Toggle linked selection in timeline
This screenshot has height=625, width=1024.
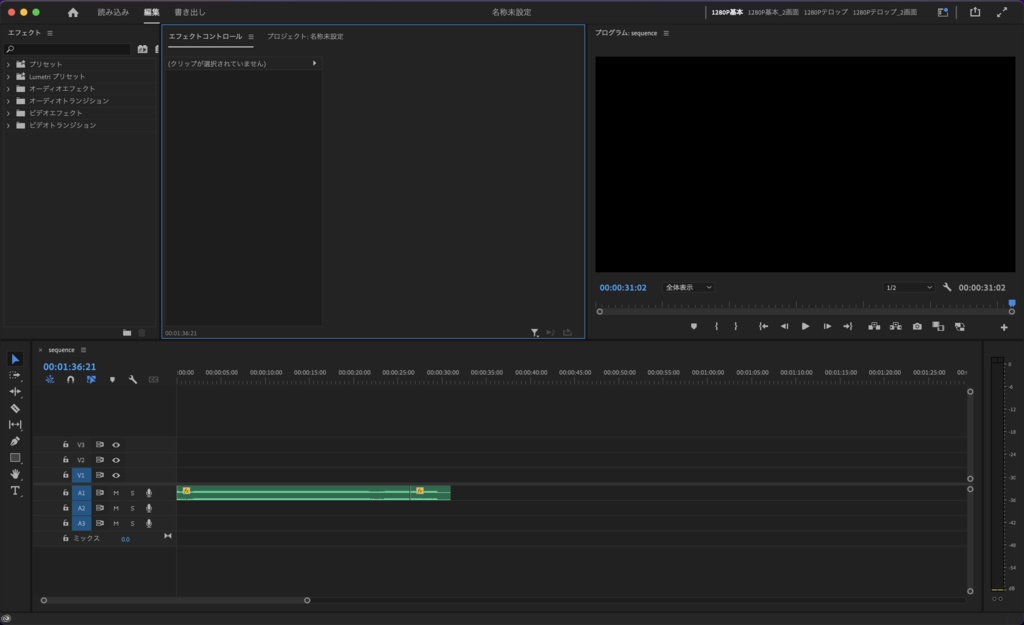[91, 379]
